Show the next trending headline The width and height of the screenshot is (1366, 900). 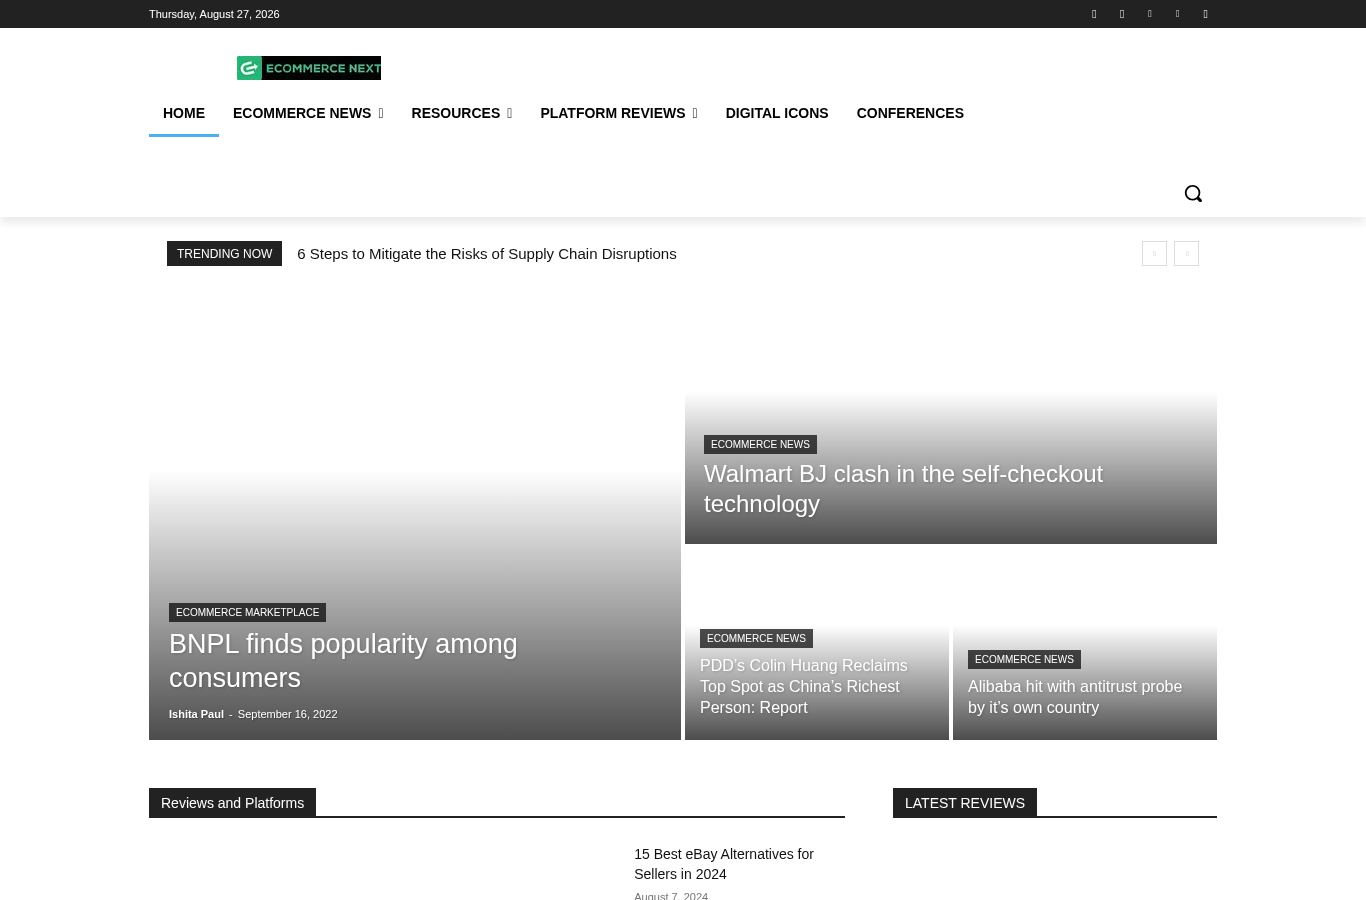1186,254
